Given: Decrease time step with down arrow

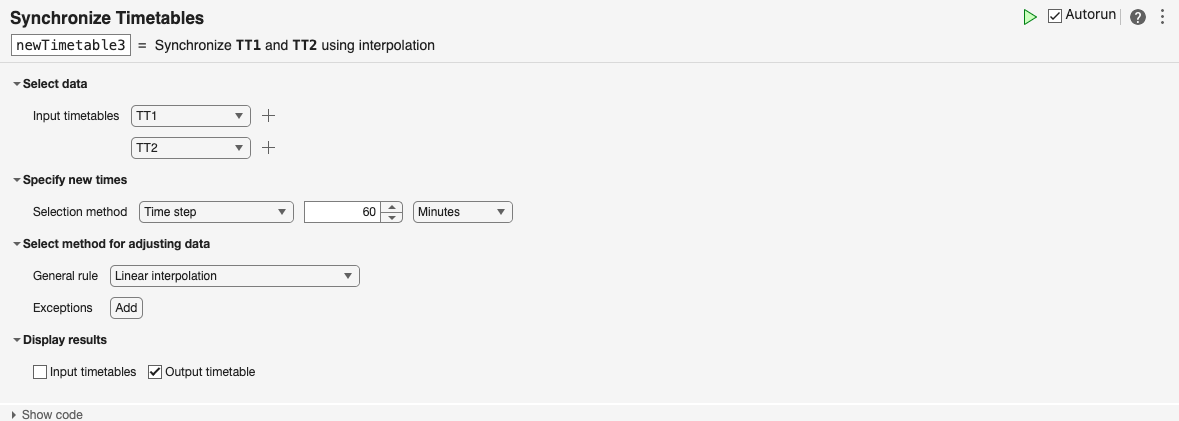Looking at the screenshot, I should point(393,217).
